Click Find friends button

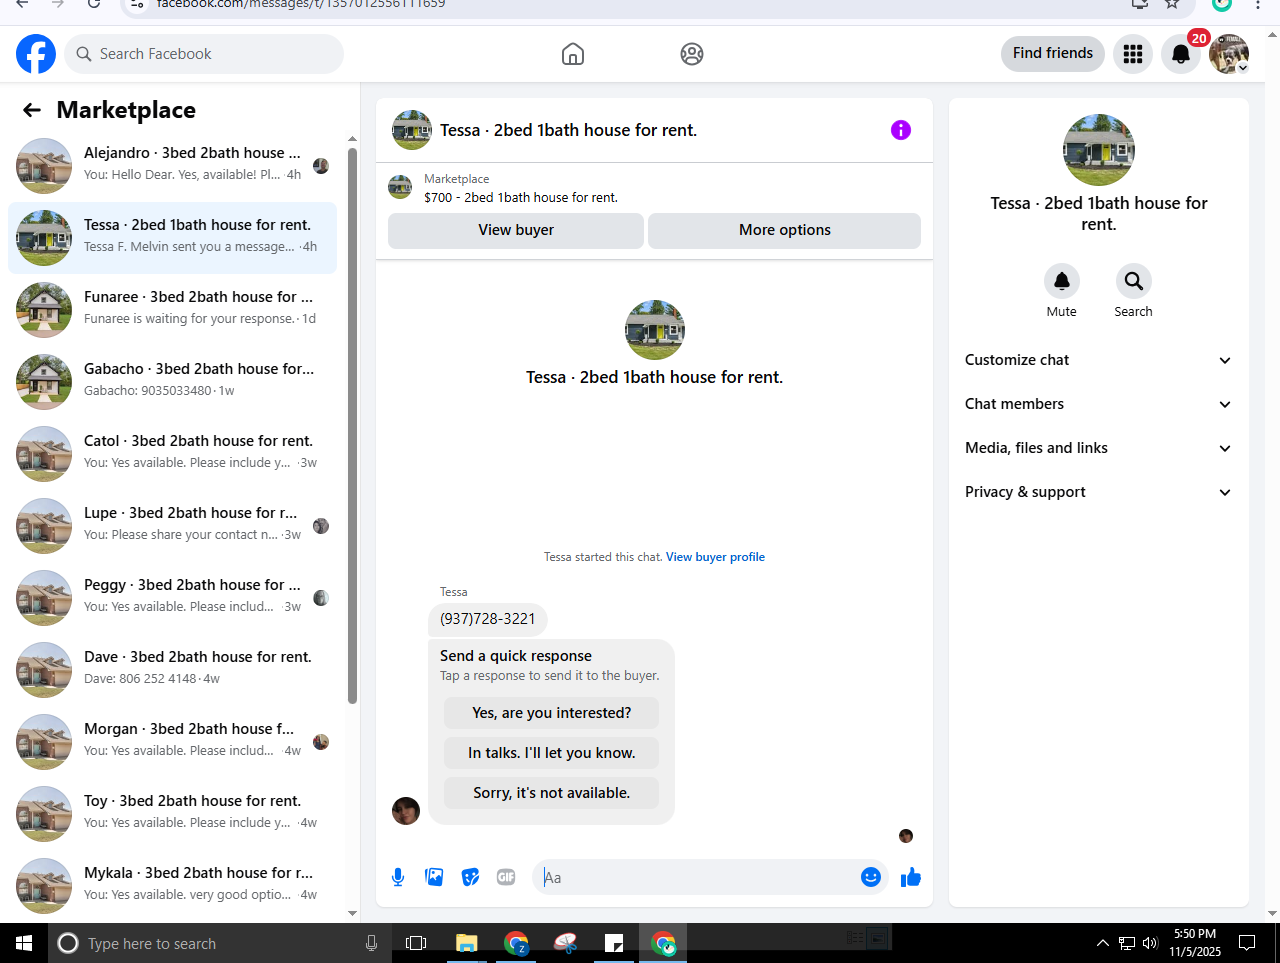click(x=1053, y=53)
